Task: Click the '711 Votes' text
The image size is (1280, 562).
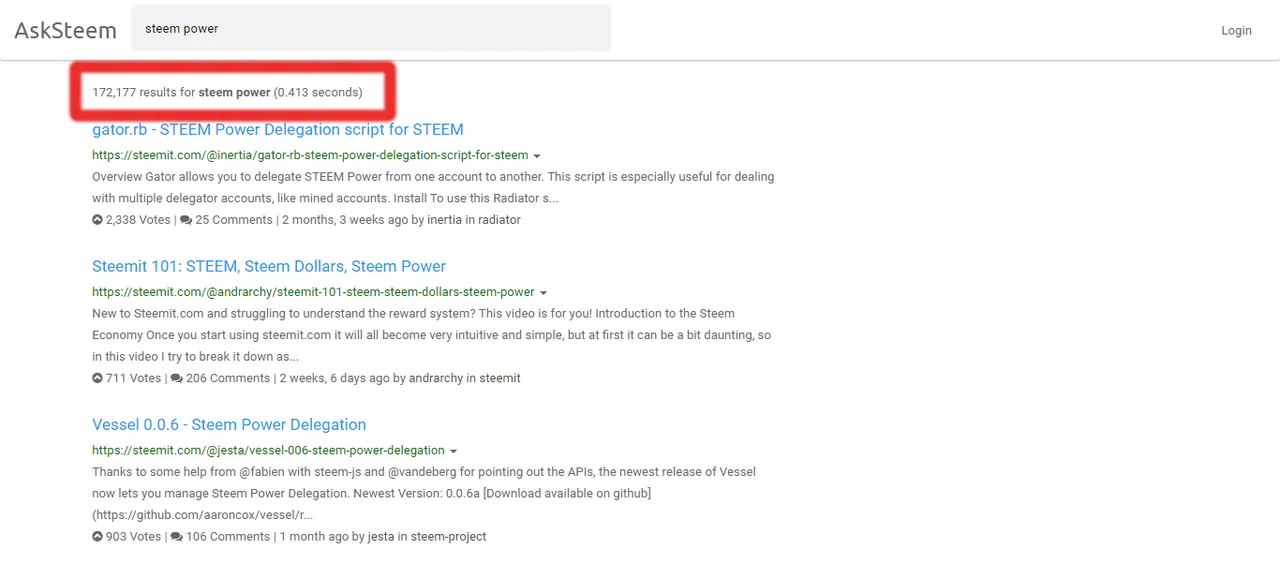Action: pos(133,378)
